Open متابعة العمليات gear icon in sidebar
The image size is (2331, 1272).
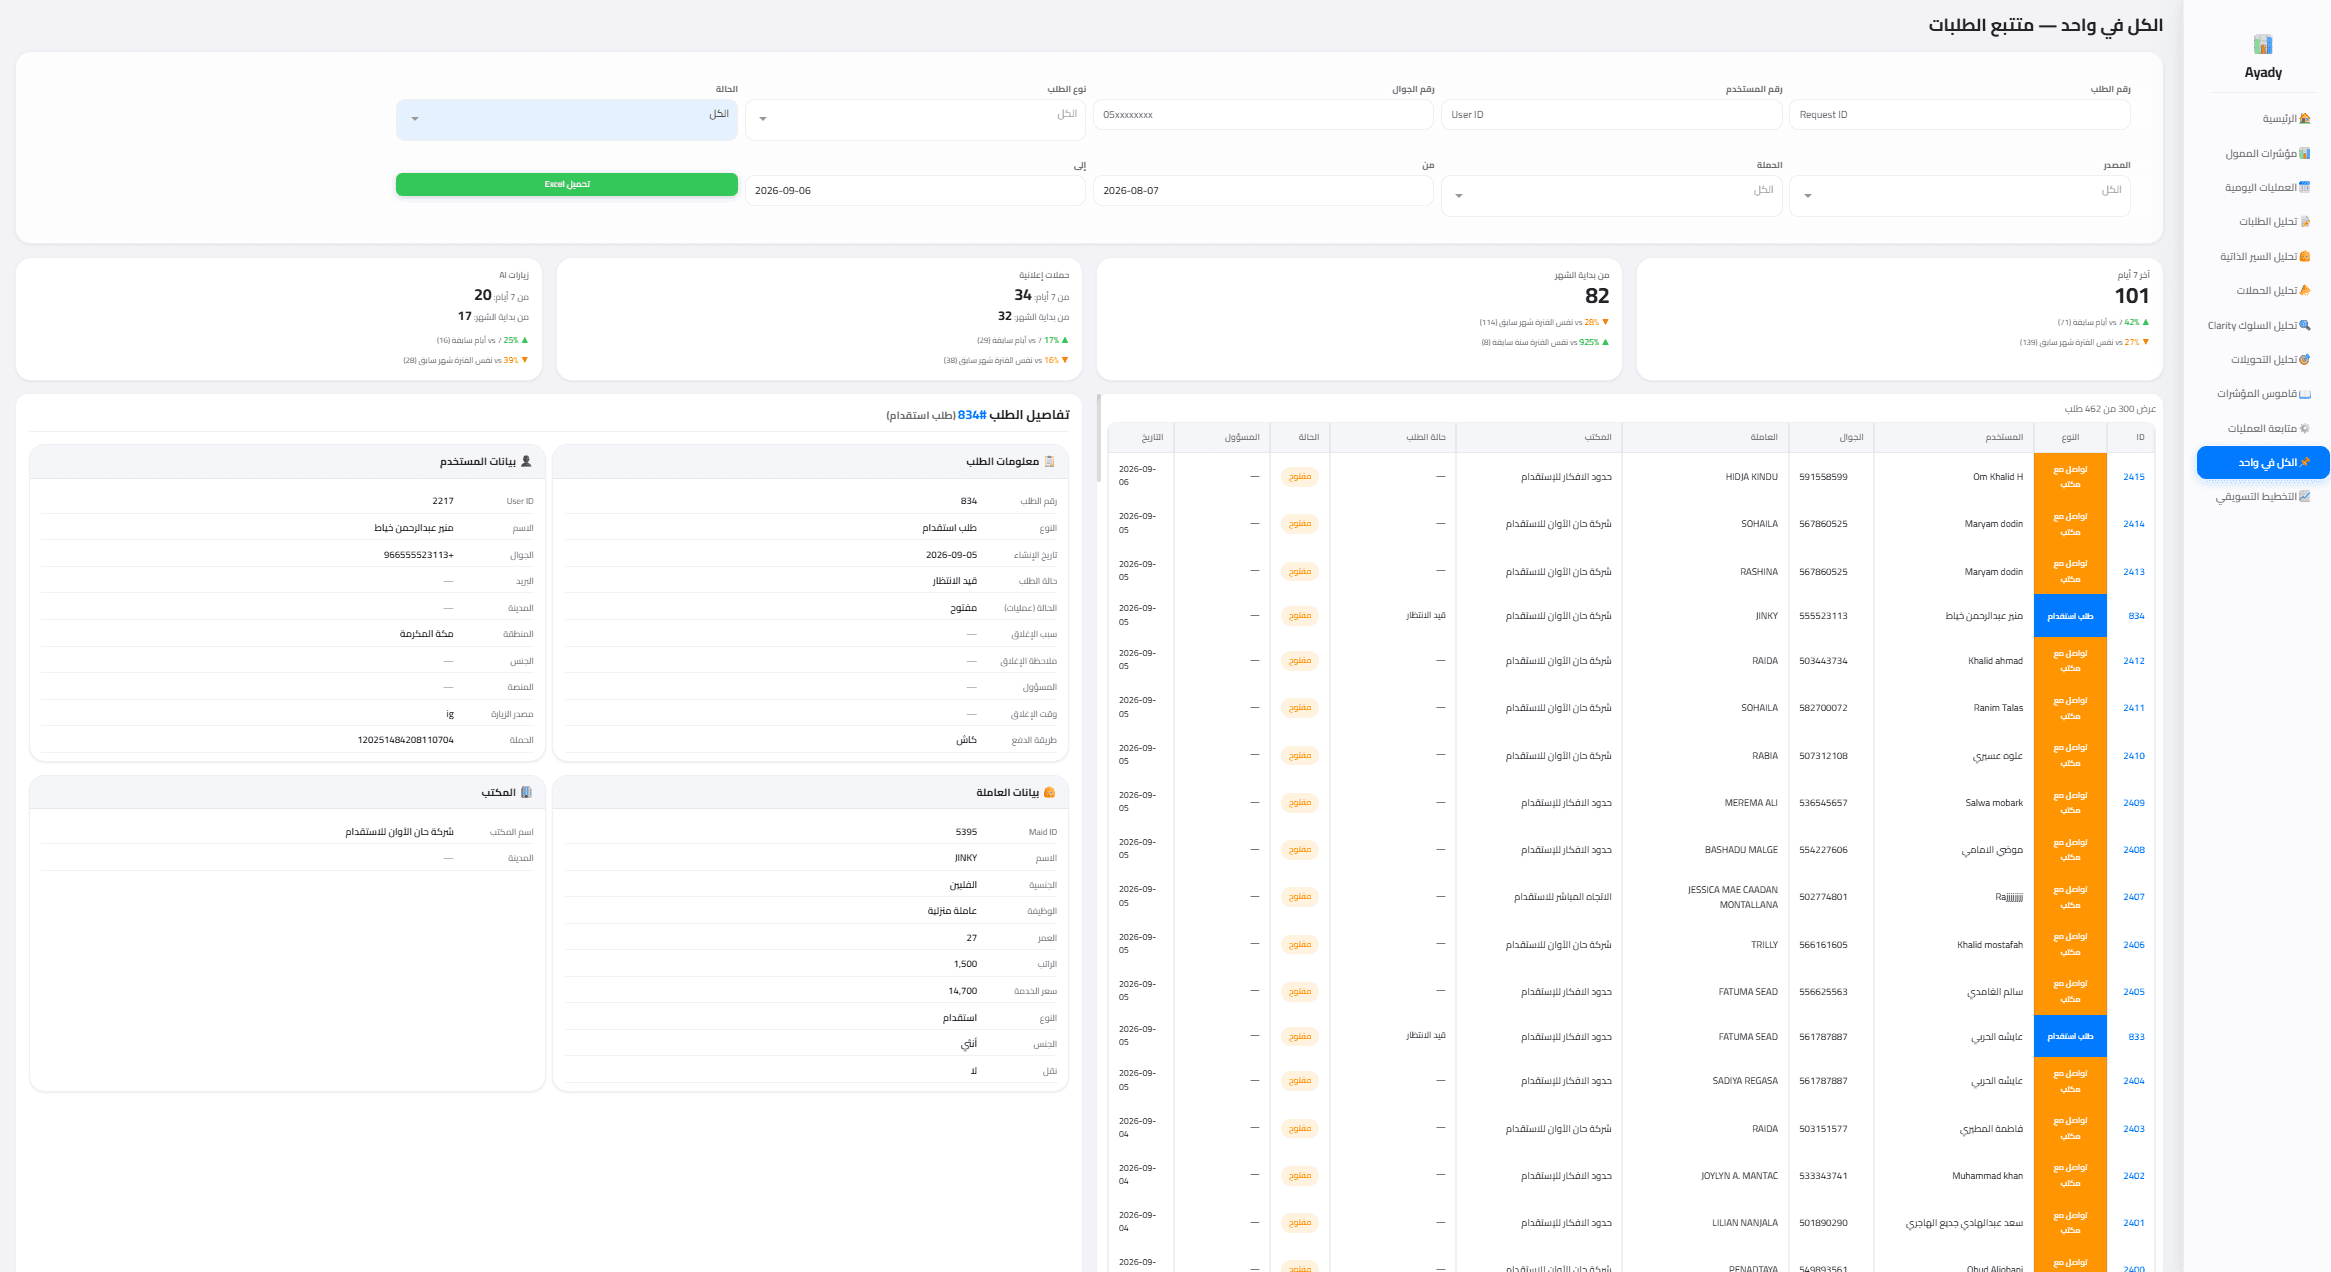point(2305,429)
